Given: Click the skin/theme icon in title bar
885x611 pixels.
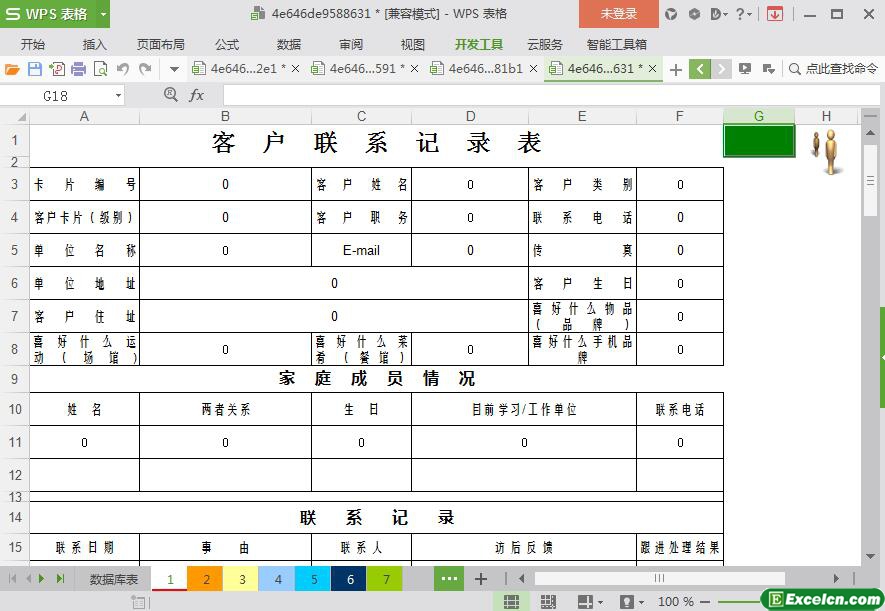Looking at the screenshot, I should click(x=671, y=14).
